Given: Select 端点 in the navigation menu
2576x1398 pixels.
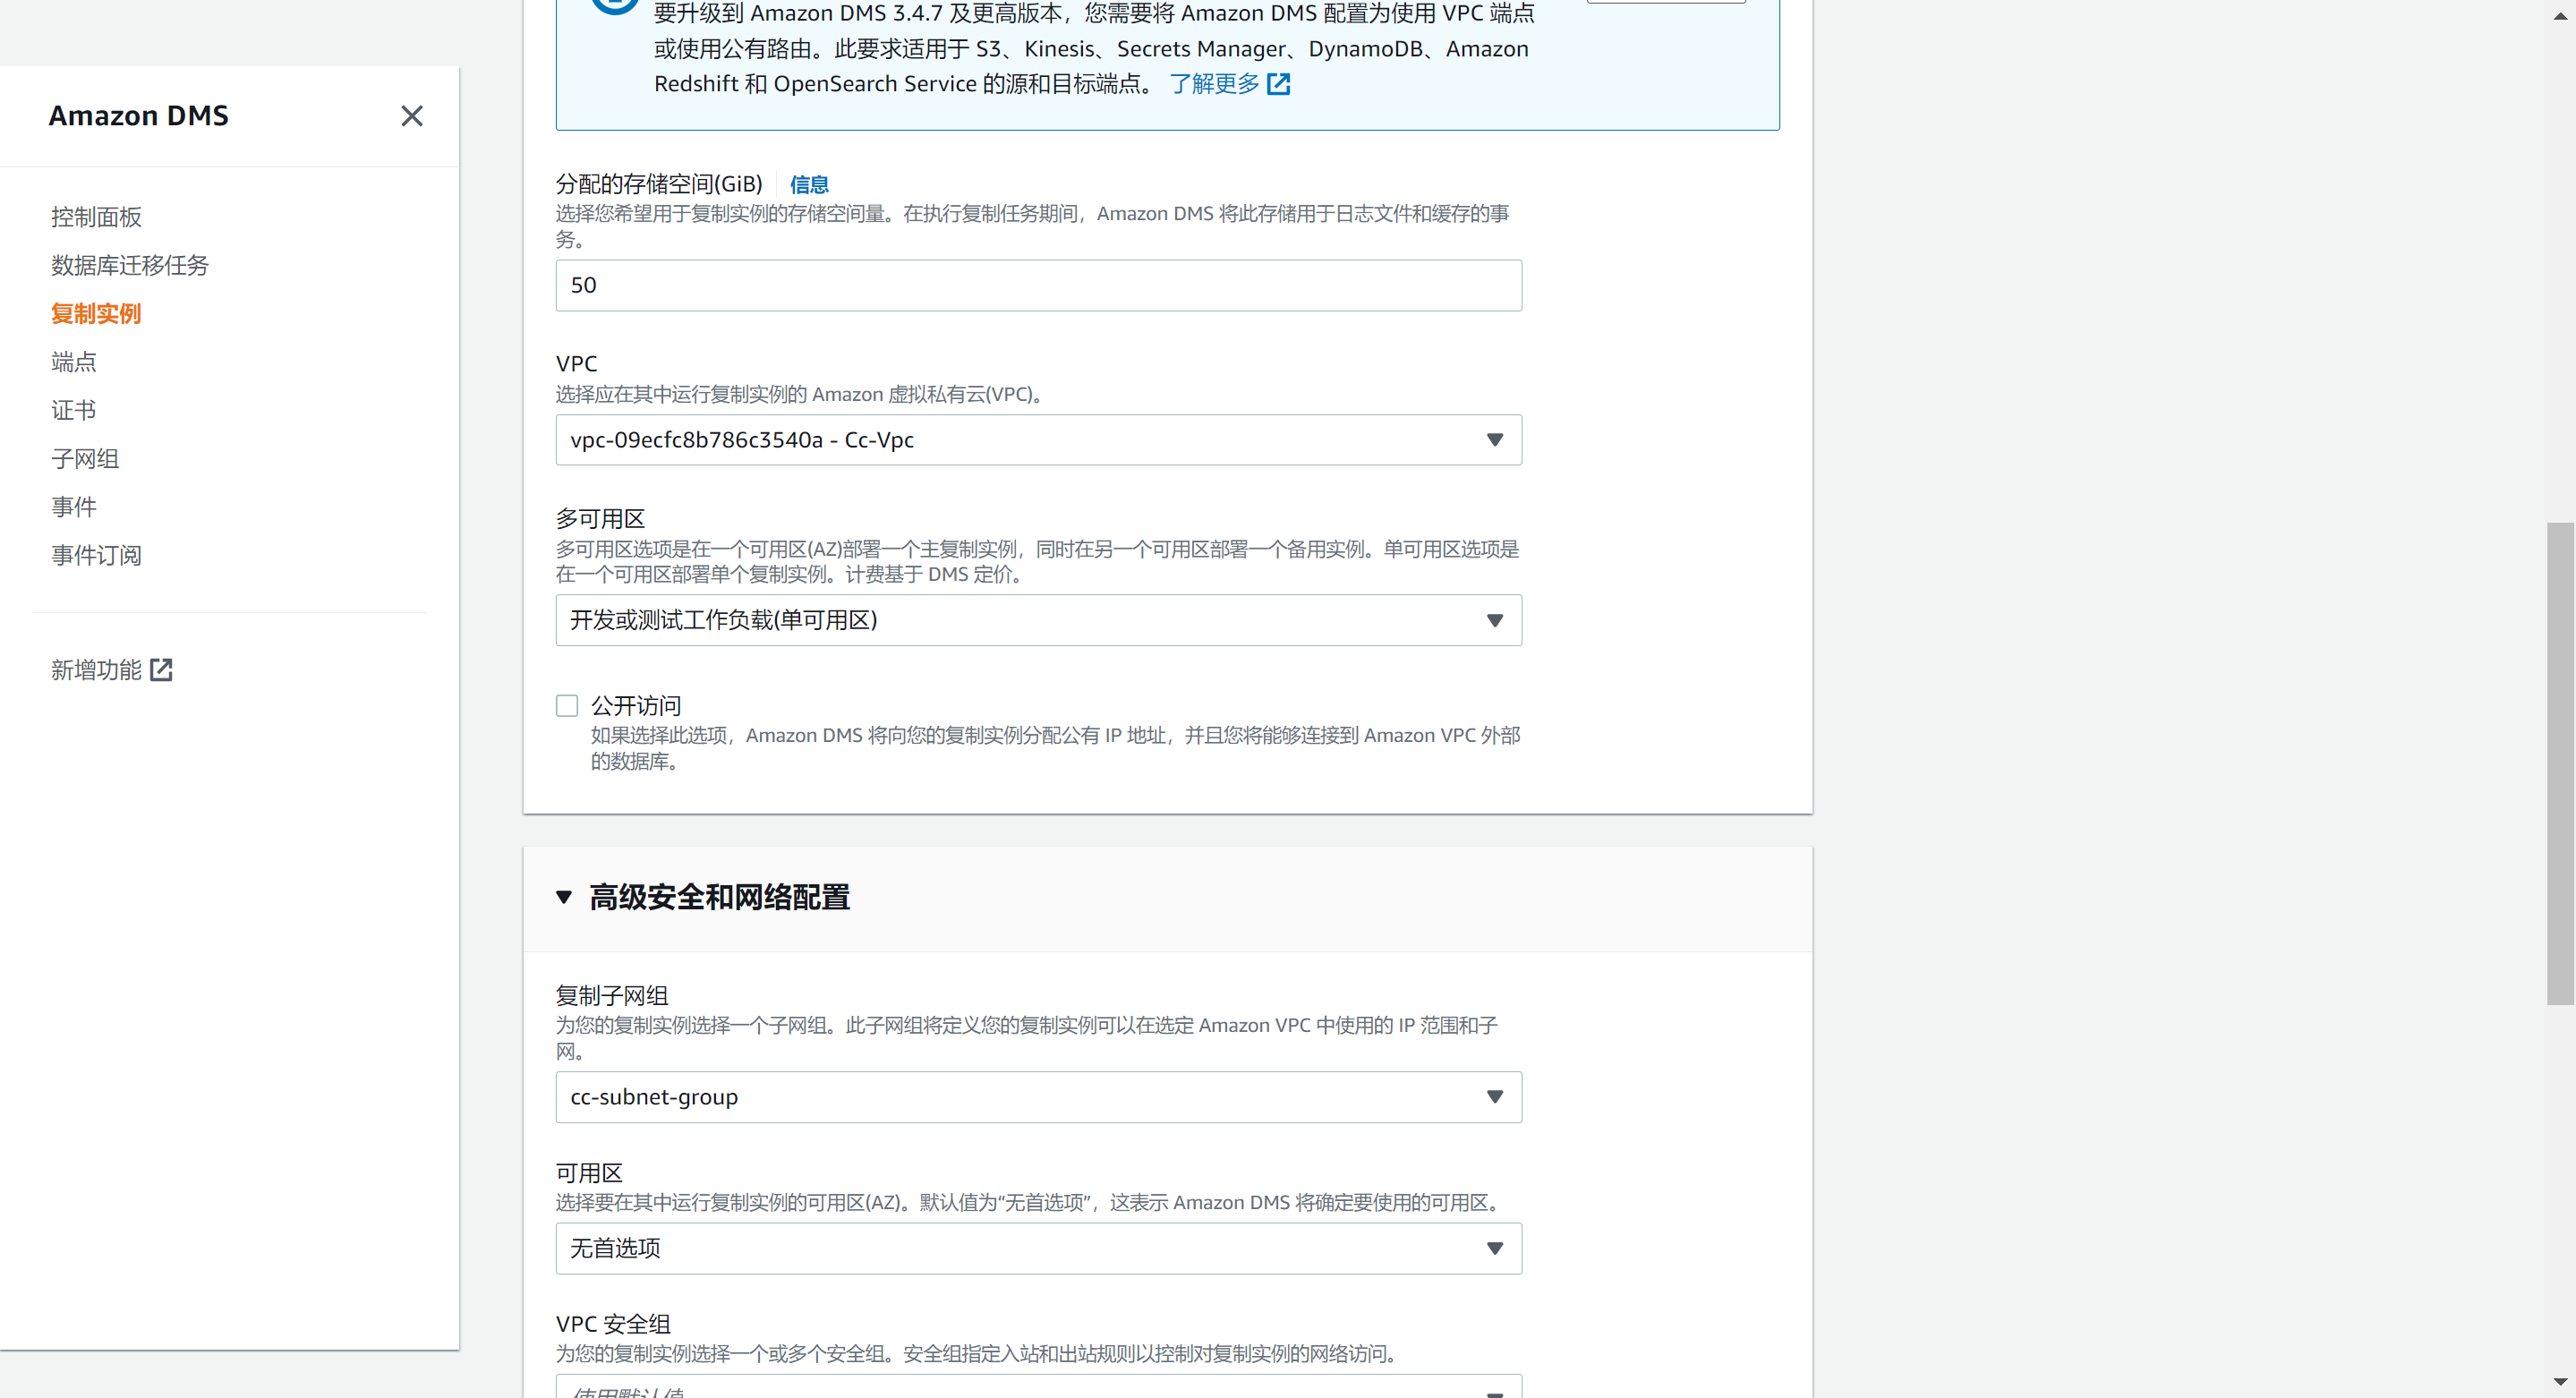Looking at the screenshot, I should click(x=74, y=362).
